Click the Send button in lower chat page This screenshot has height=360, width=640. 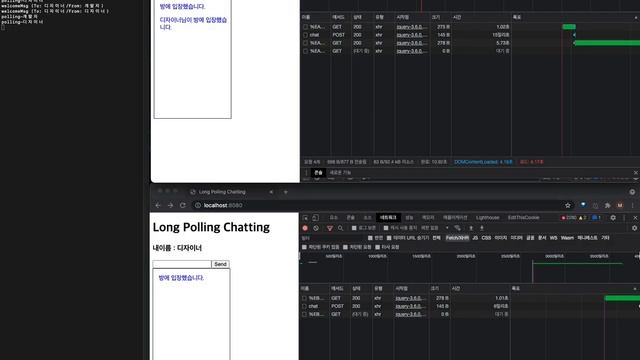coord(220,264)
